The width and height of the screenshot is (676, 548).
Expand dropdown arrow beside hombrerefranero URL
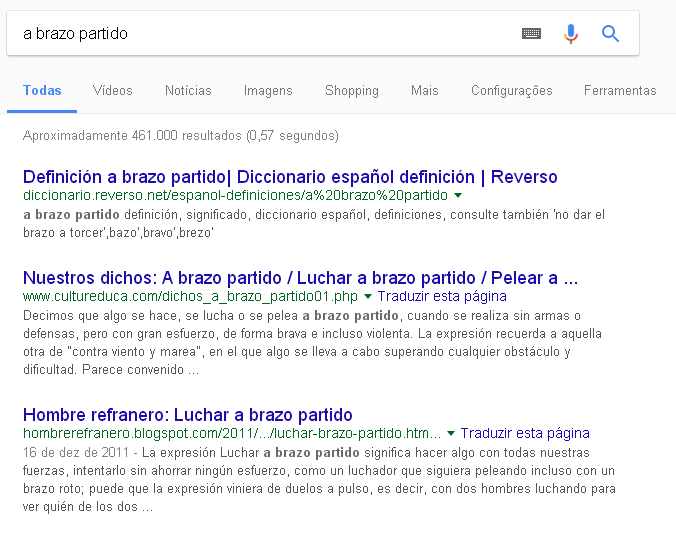[451, 434]
